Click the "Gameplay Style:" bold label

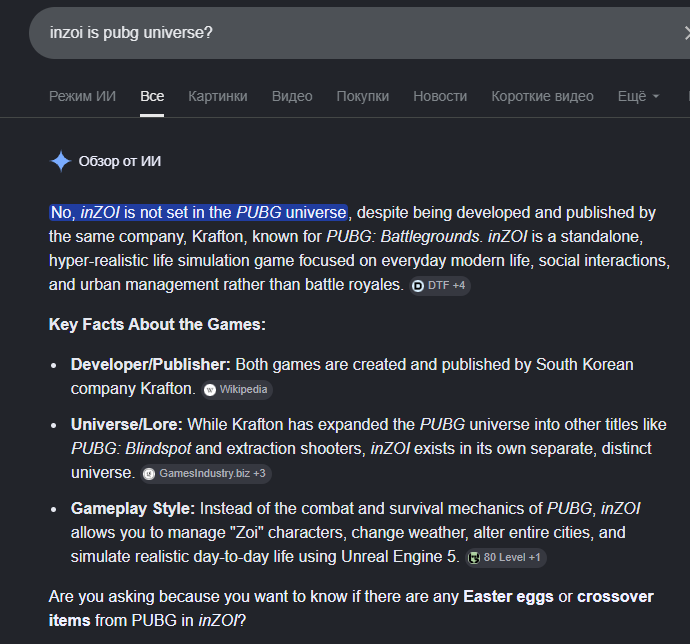[132, 508]
